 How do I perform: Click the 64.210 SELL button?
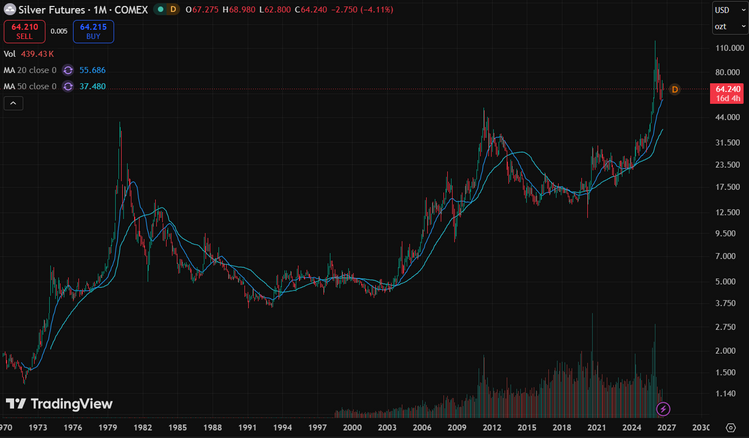click(x=24, y=32)
